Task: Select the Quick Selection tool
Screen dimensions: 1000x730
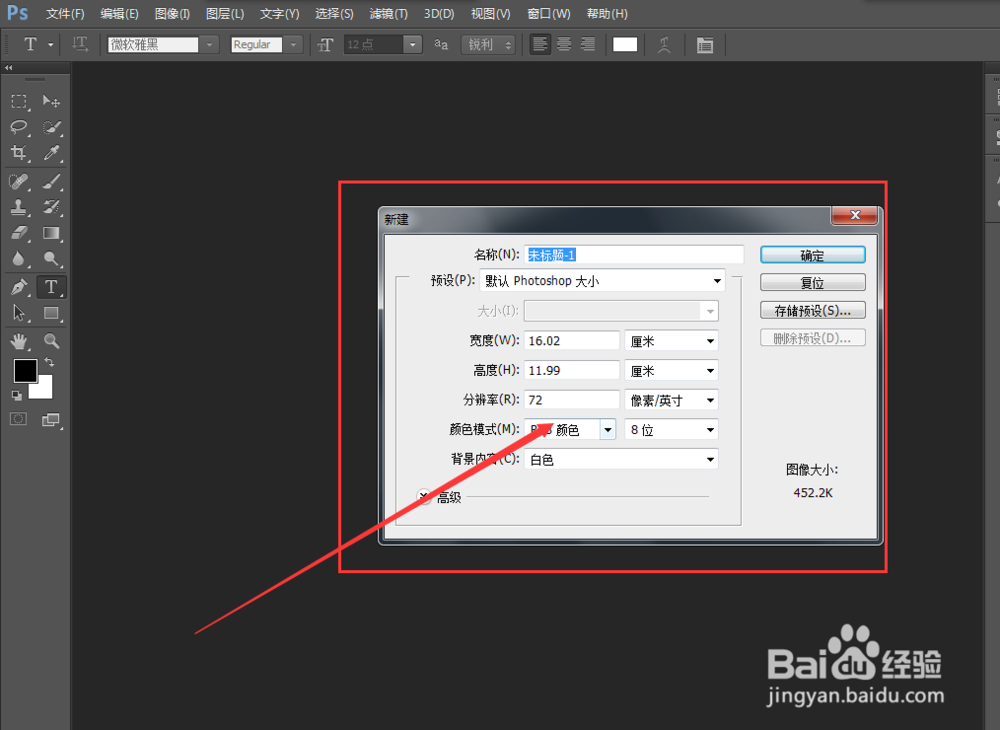Action: pos(51,127)
